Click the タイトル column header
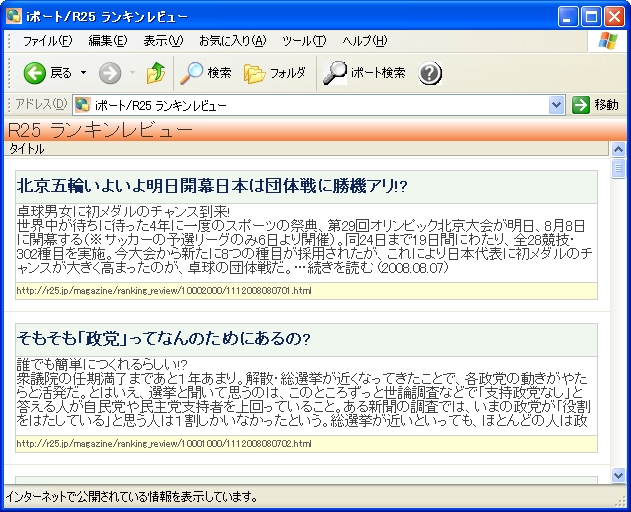This screenshot has width=631, height=512. [x=307, y=149]
